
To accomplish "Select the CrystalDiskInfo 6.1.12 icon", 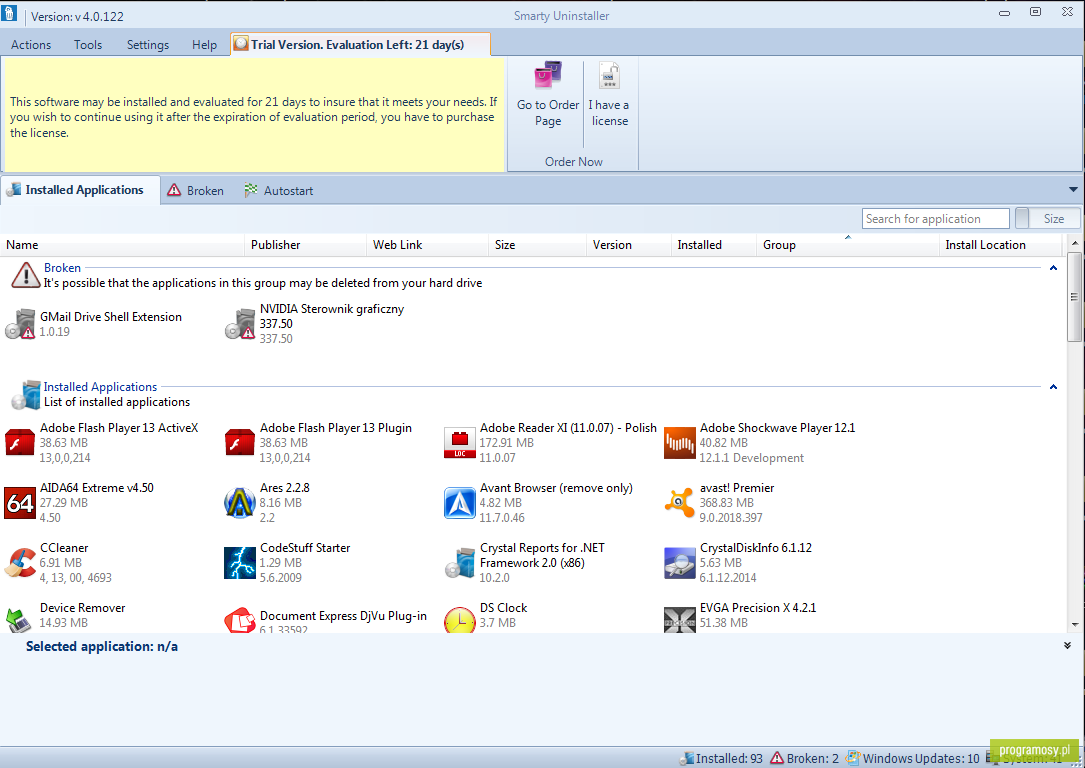I will coord(680,563).
